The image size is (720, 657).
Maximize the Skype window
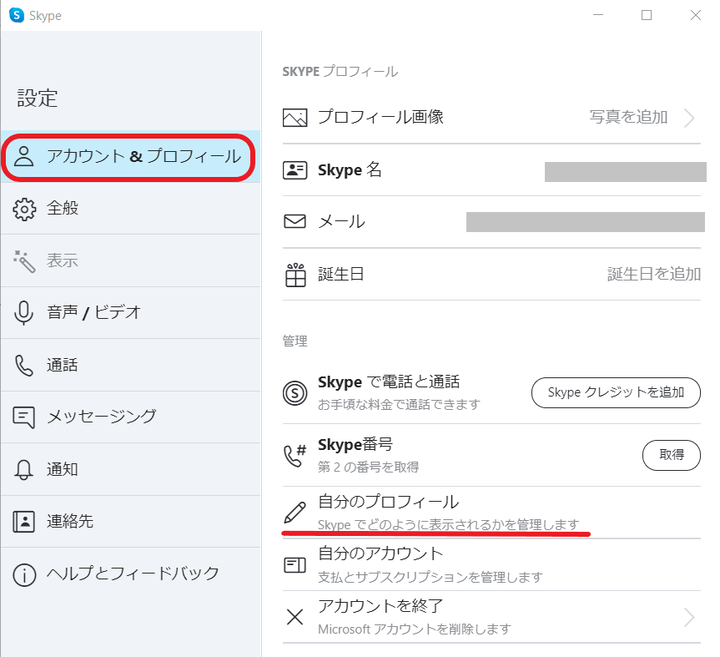pos(647,15)
